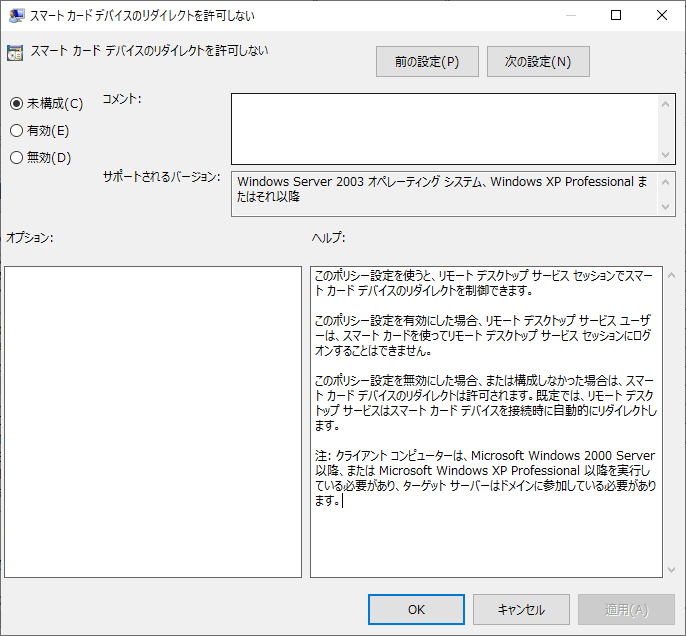Maximize the policy dialog window
This screenshot has width=686, height=636.
pyautogui.click(x=616, y=15)
